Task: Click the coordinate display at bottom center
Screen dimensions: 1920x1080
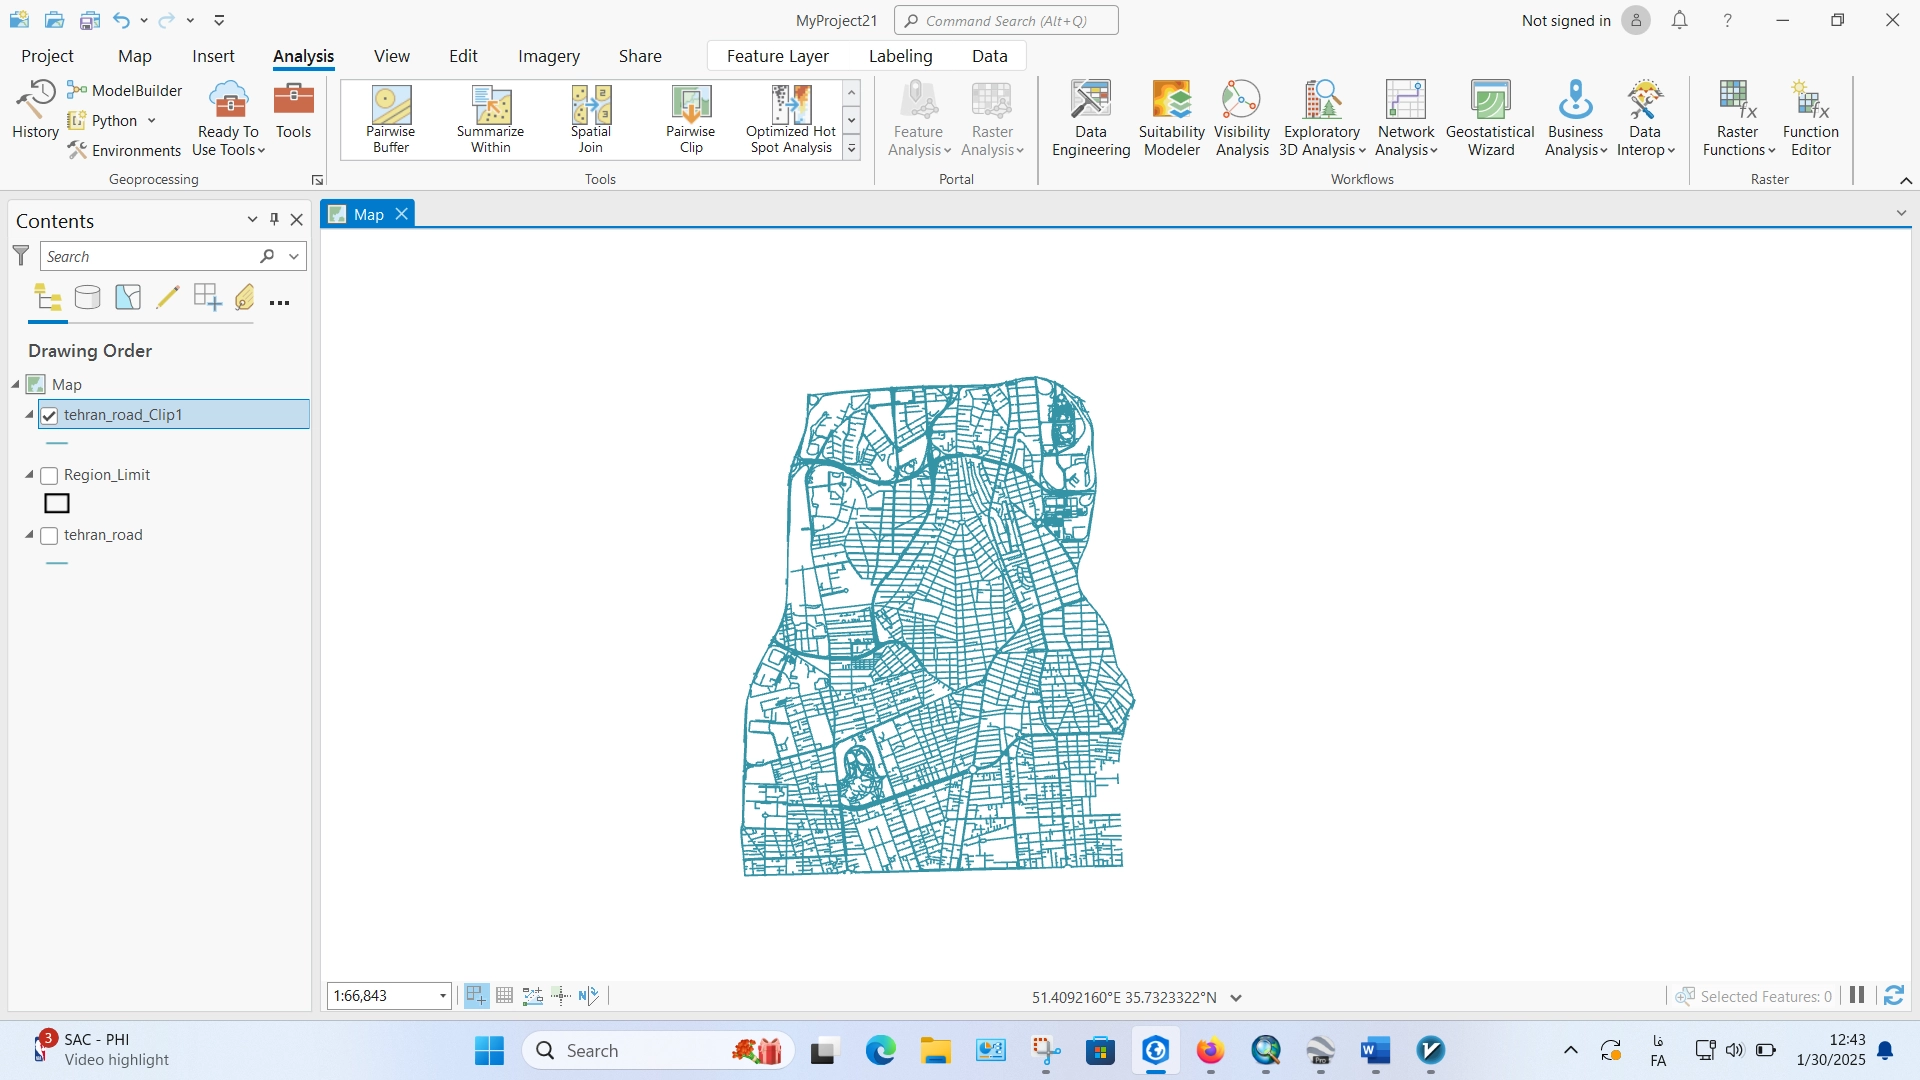Action: 1125,996
